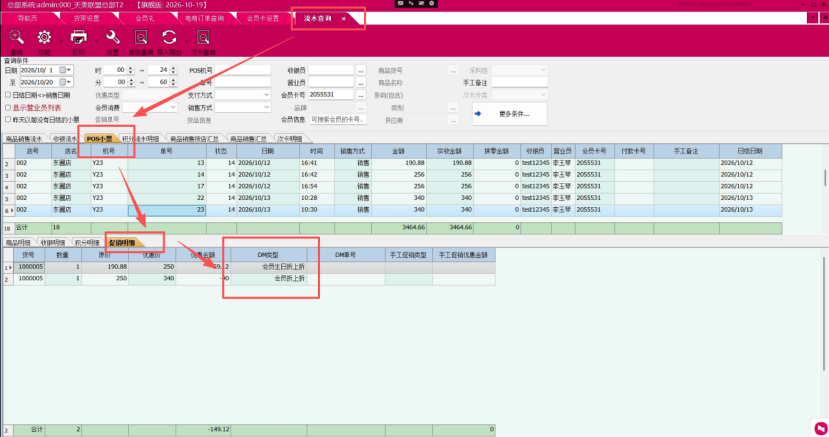Image resolution: width=829 pixels, height=437 pixels.
Task: Enable the 日结日期<>销售日期 checkbox
Action: click(x=8, y=95)
